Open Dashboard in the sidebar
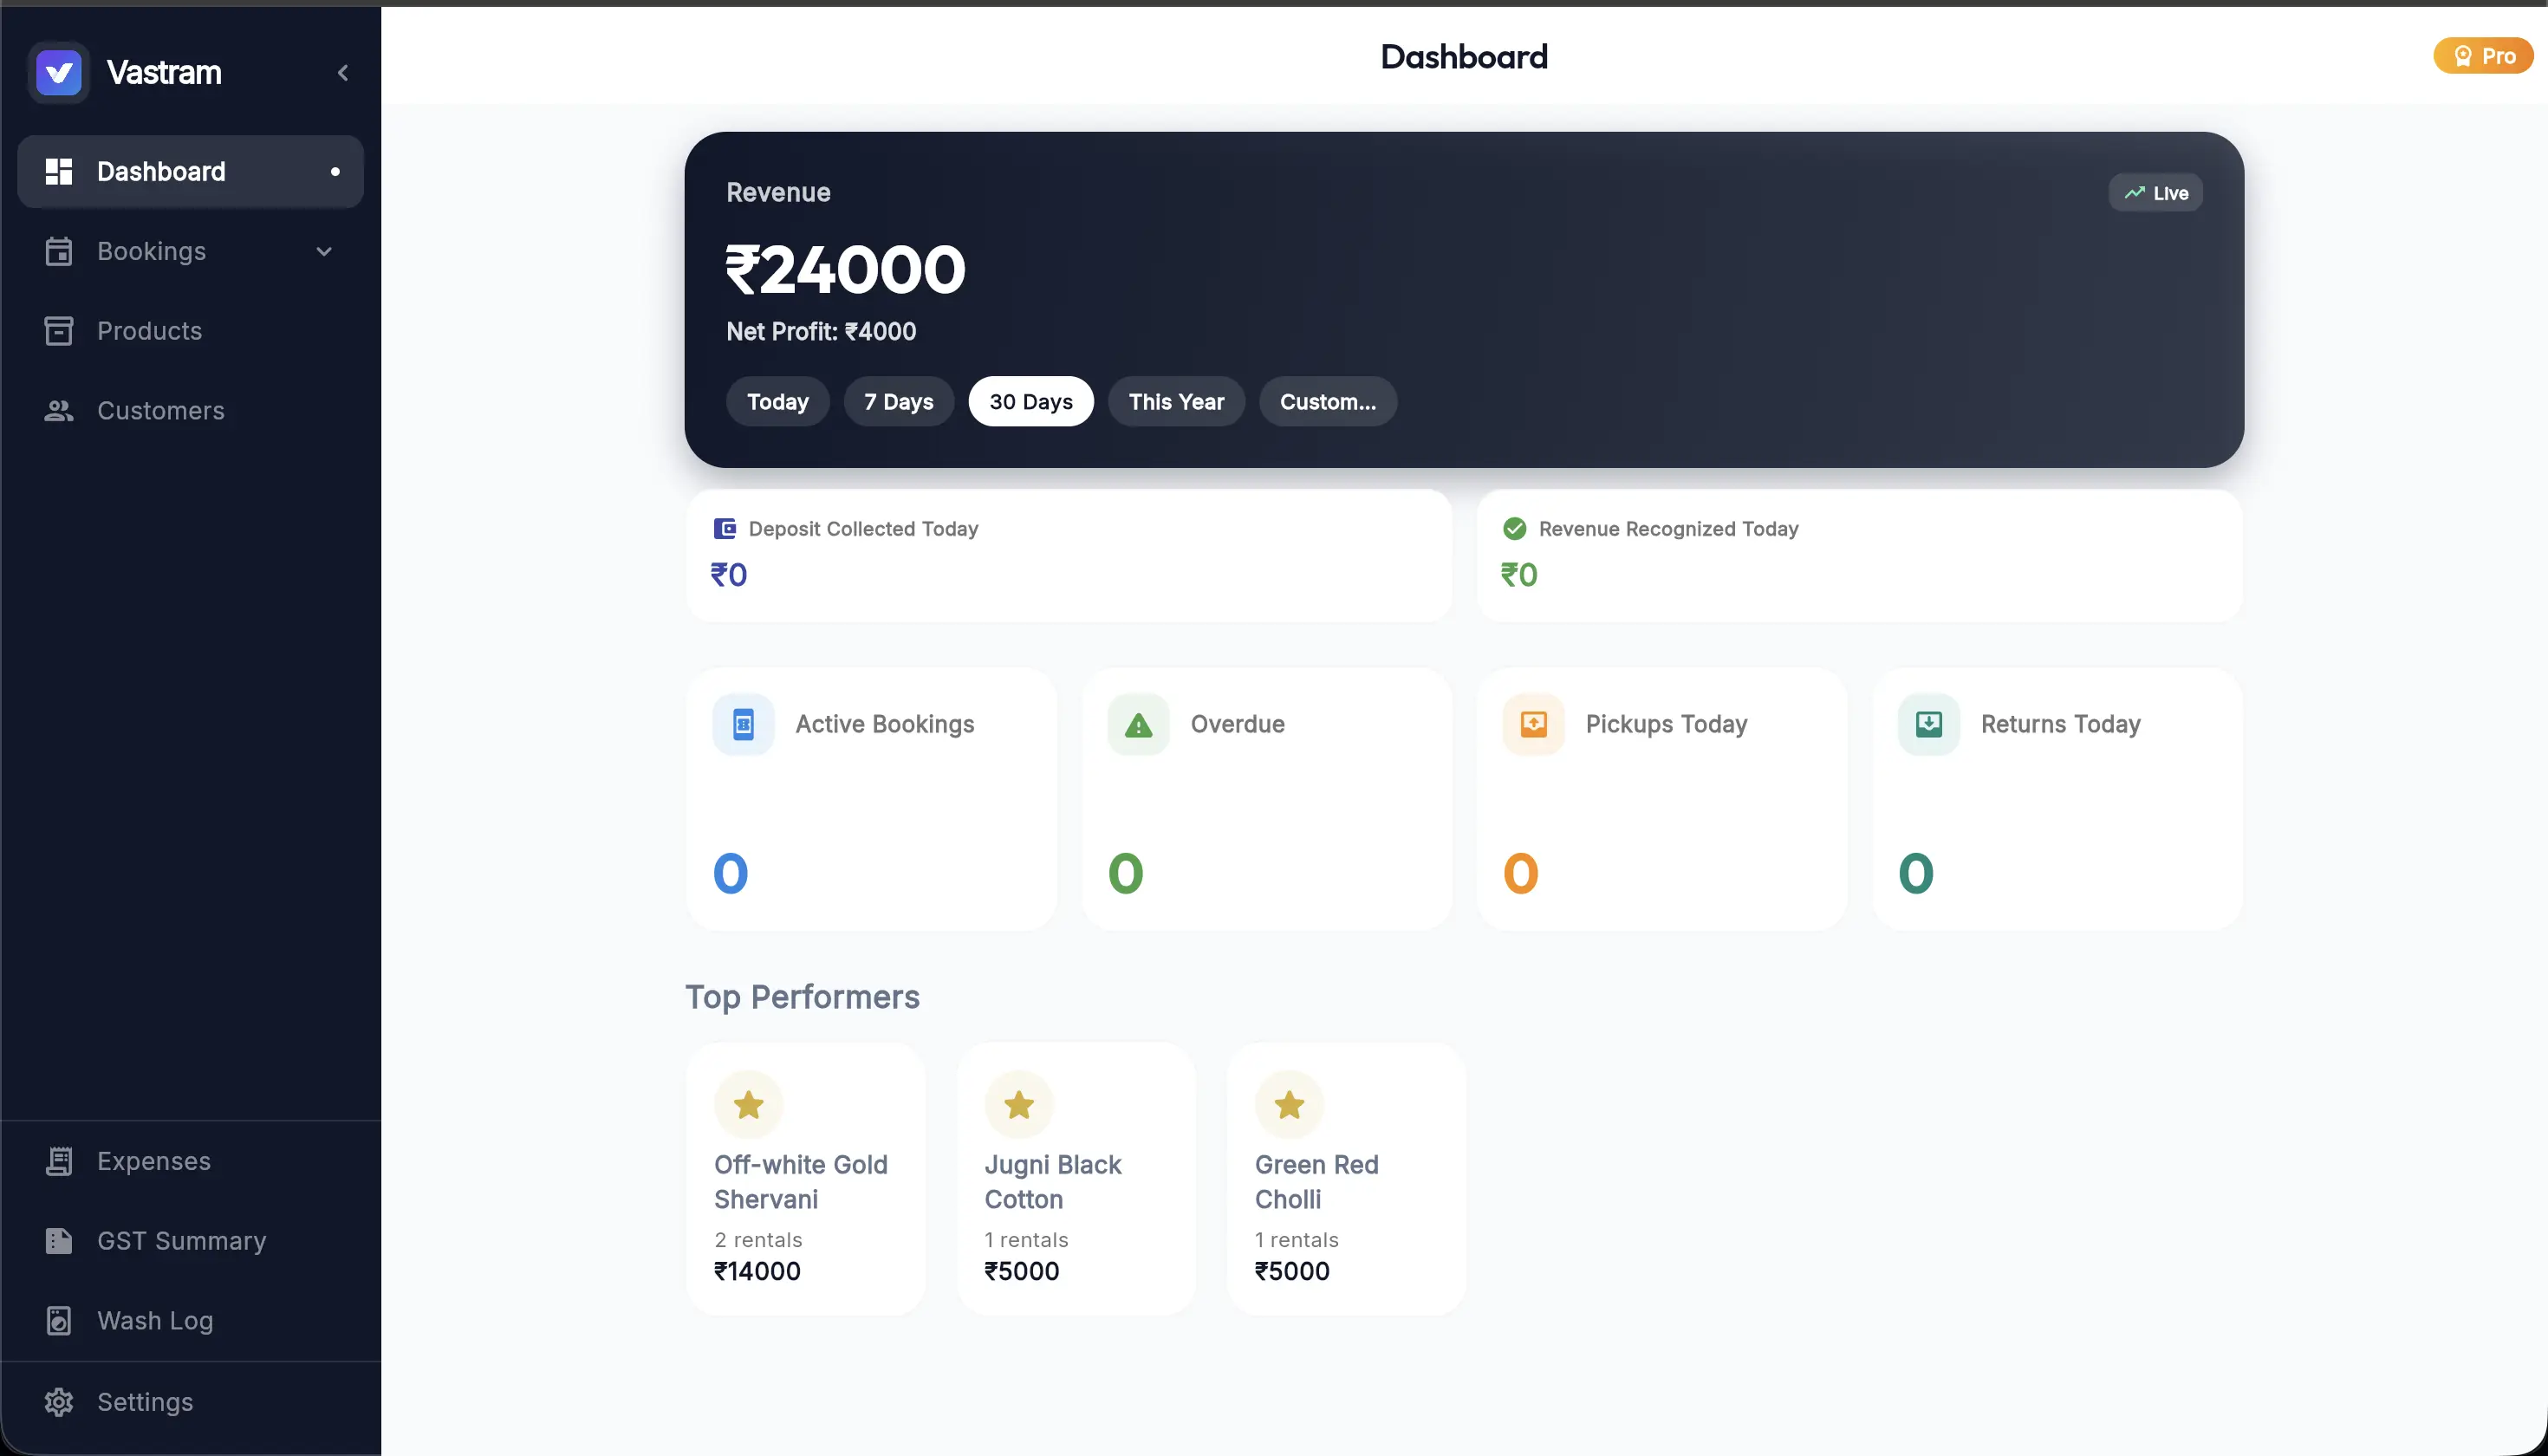The height and width of the screenshot is (1456, 2548). (x=190, y=171)
